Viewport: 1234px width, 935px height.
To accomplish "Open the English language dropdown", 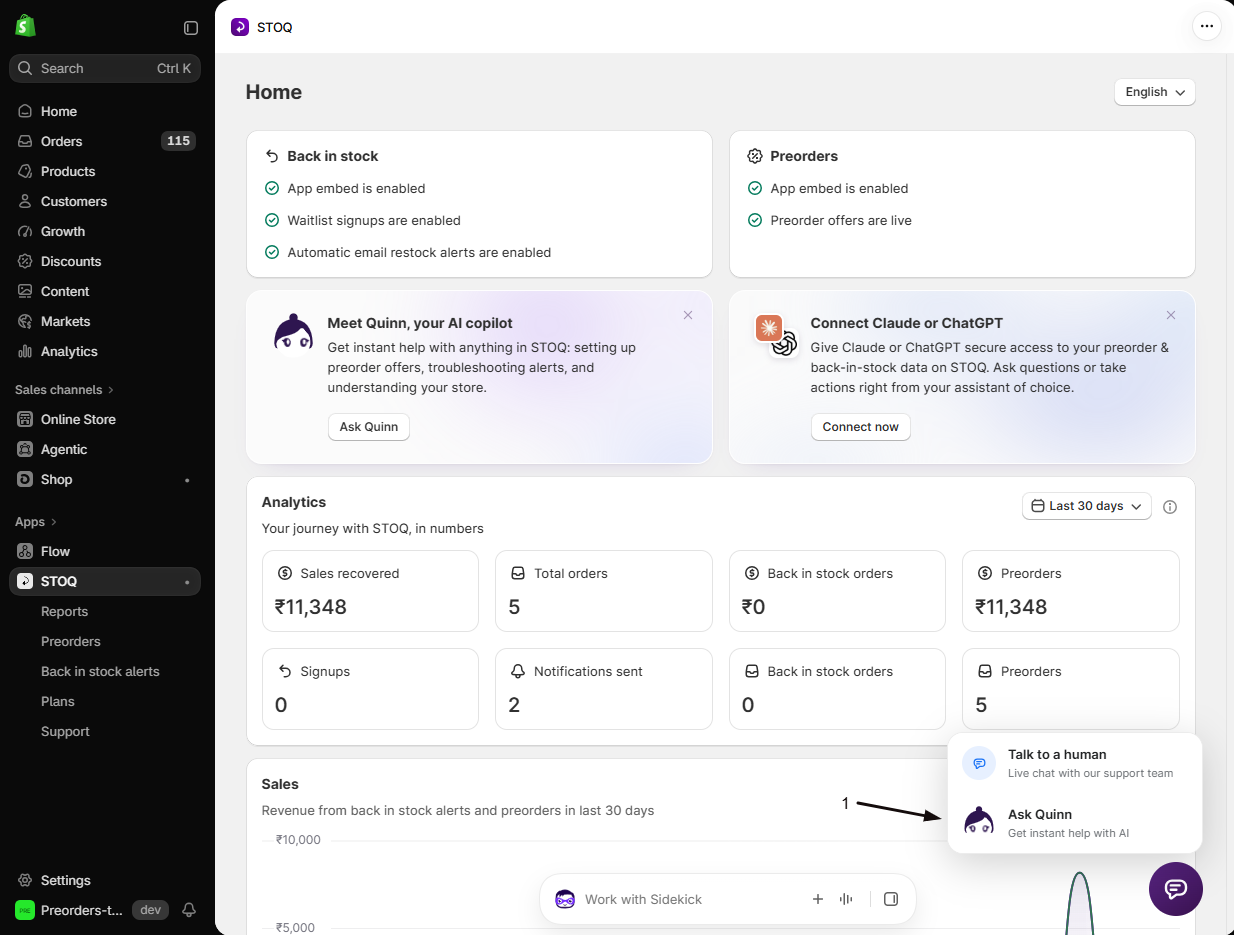I will click(x=1155, y=92).
